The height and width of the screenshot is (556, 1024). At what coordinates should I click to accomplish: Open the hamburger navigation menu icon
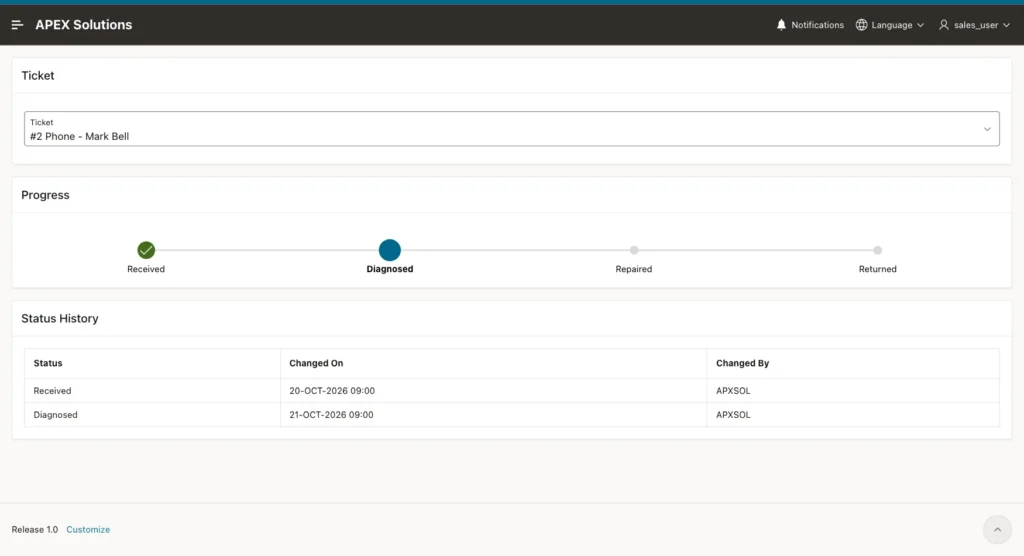click(17, 25)
